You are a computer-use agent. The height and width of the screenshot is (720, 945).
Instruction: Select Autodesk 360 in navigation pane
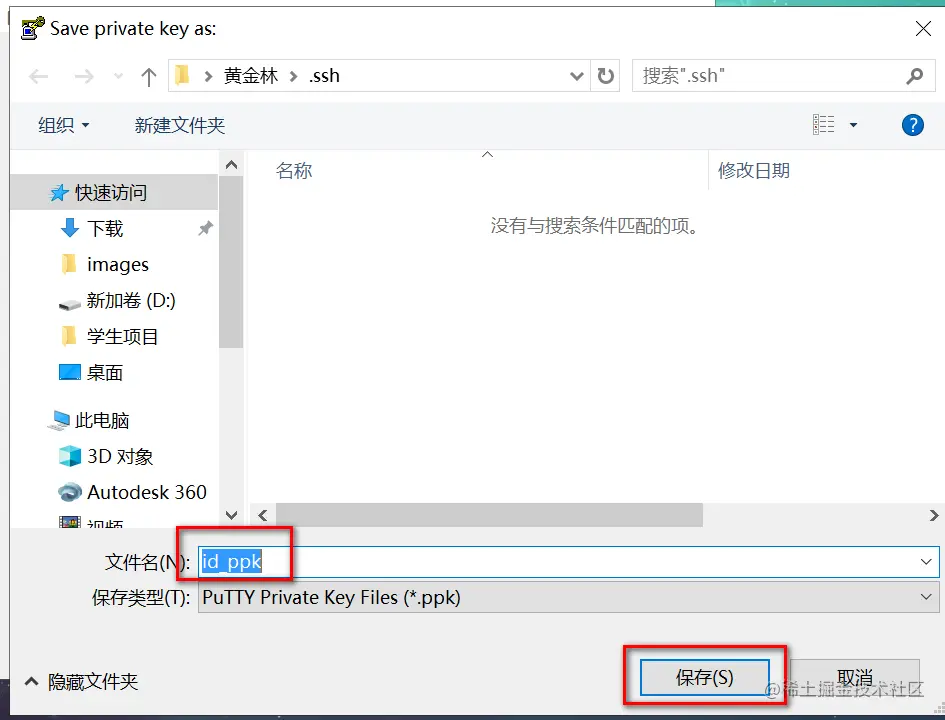pyautogui.click(x=146, y=492)
